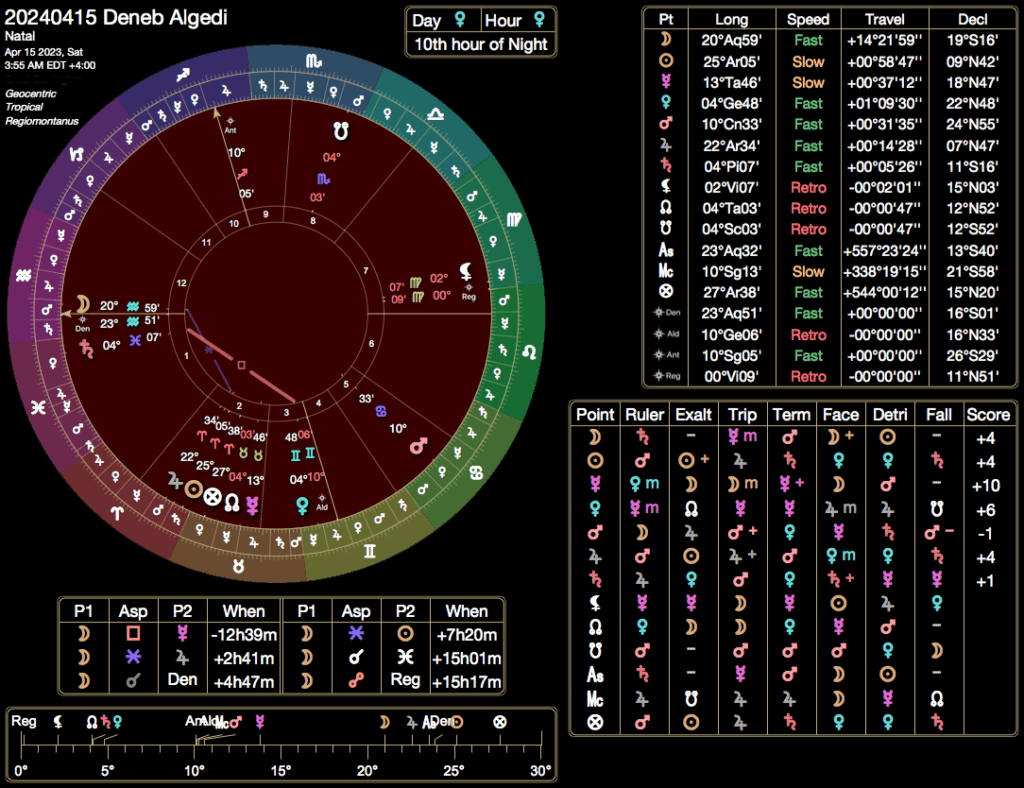Click the Tropical zodiac label
Image resolution: width=1024 pixels, height=788 pixels.
pos(24,107)
